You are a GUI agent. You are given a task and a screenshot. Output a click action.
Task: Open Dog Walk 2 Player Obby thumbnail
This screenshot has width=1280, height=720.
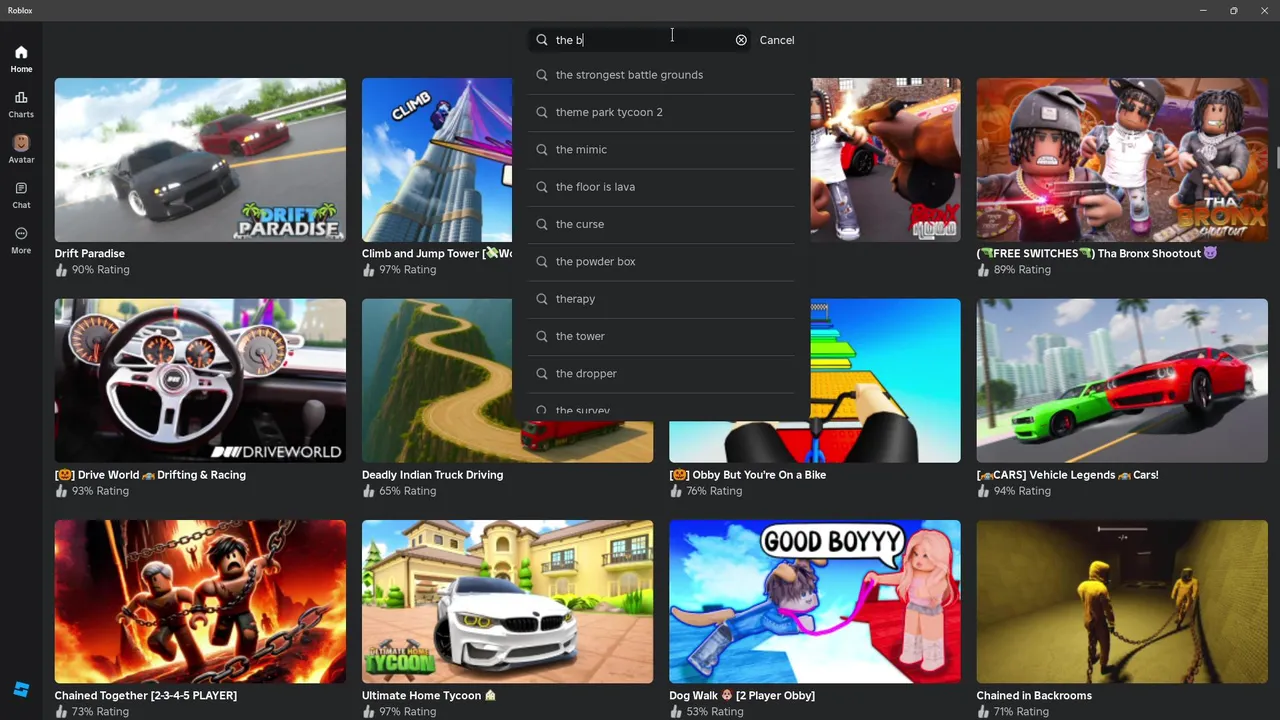pyautogui.click(x=815, y=602)
